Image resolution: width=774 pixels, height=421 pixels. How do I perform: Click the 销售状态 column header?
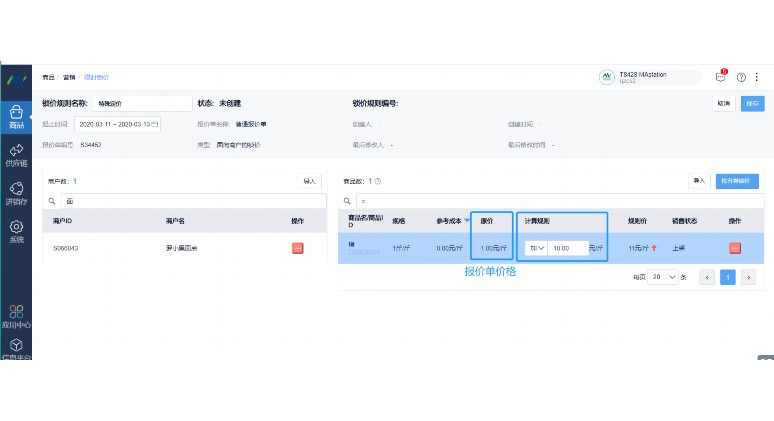[684, 221]
